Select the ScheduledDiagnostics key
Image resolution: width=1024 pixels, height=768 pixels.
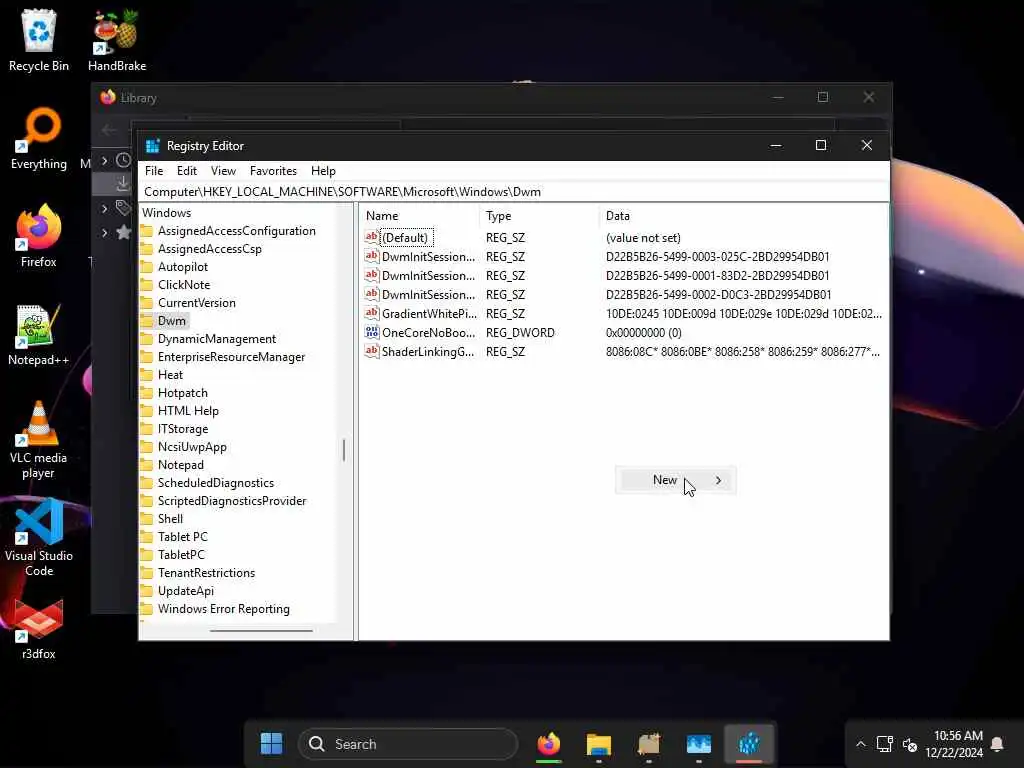pos(216,483)
